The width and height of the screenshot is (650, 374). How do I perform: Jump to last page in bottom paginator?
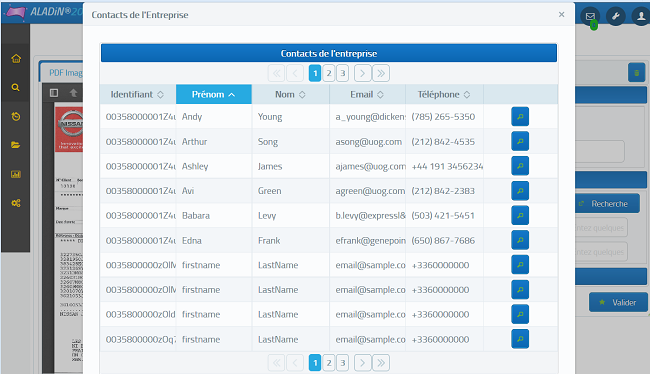pos(381,363)
